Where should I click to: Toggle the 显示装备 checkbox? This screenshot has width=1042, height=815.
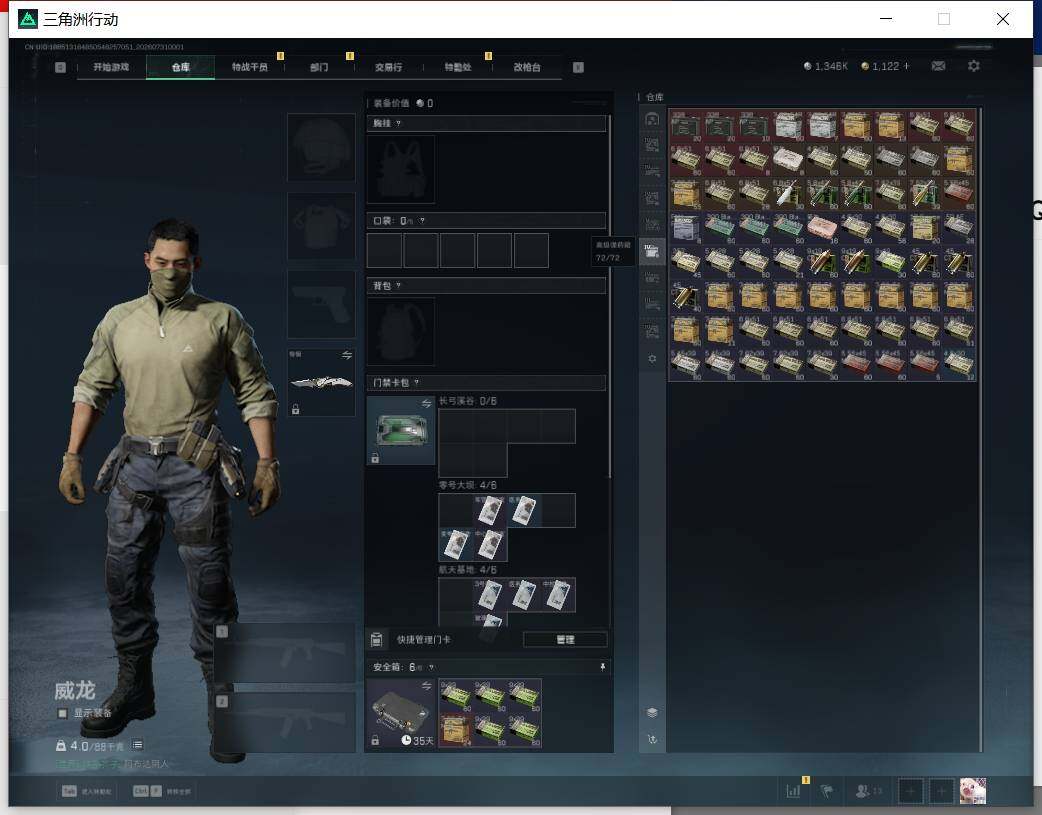click(x=62, y=713)
